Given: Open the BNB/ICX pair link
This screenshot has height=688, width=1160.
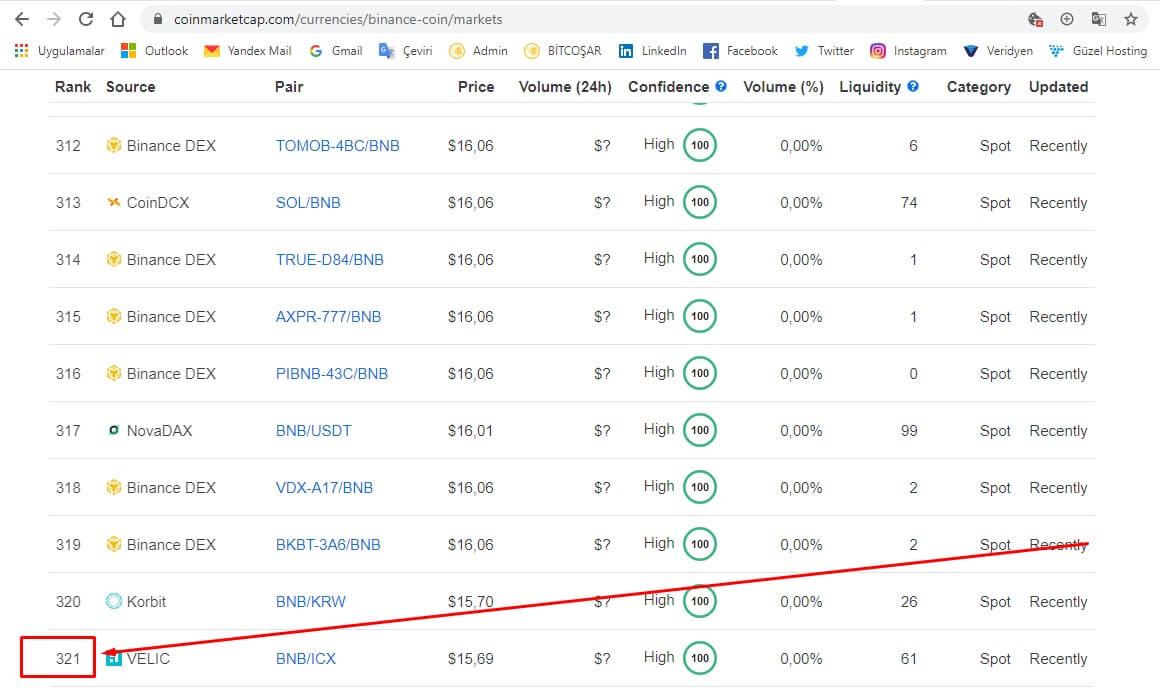Looking at the screenshot, I should pos(306,658).
